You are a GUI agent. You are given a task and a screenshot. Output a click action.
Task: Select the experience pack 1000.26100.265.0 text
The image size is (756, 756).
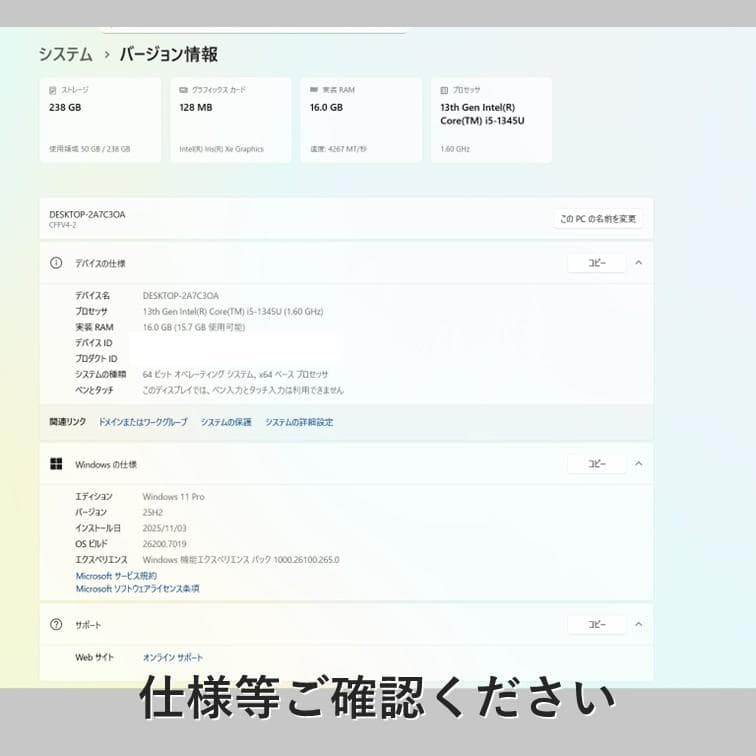pos(241,560)
